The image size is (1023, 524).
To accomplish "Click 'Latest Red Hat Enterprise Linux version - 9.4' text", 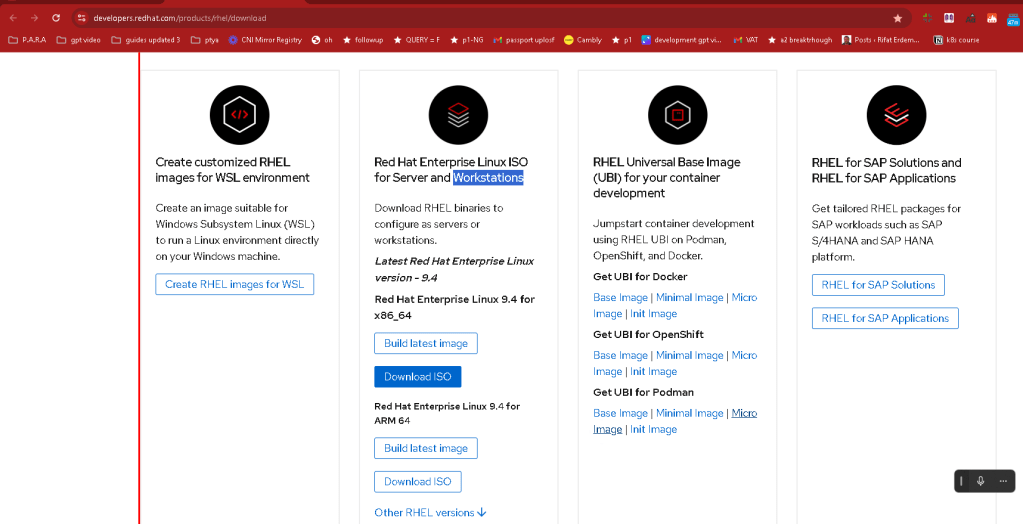I will pos(454,270).
